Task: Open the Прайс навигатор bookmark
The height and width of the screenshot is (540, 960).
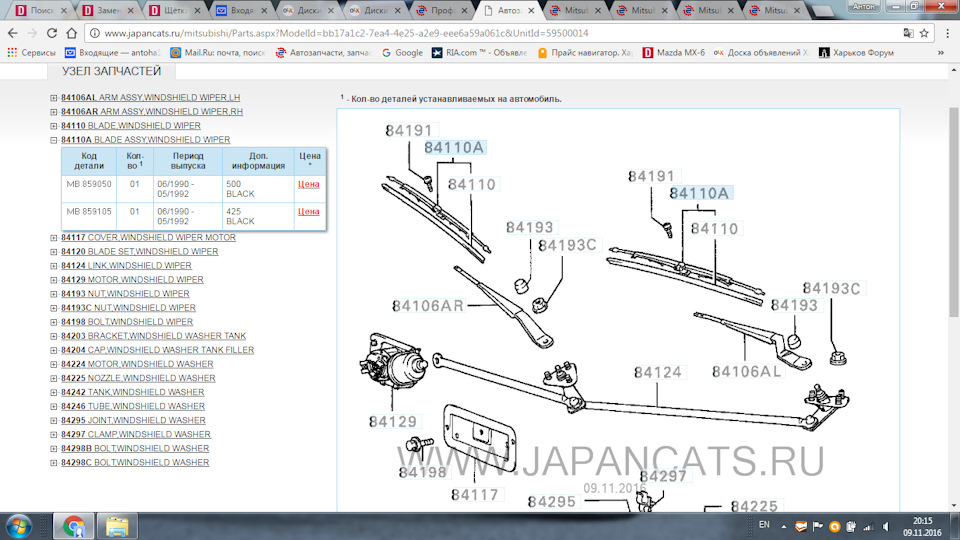Action: click(585, 53)
